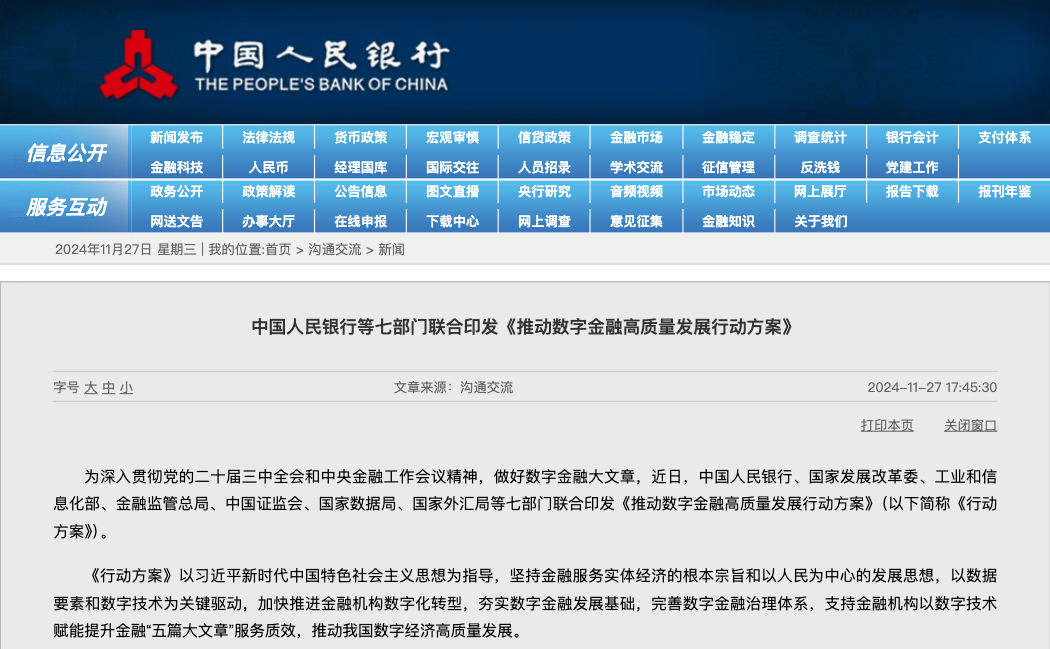This screenshot has width=1050, height=649.
Task: Open the 新闻发布 section
Action: (x=178, y=137)
